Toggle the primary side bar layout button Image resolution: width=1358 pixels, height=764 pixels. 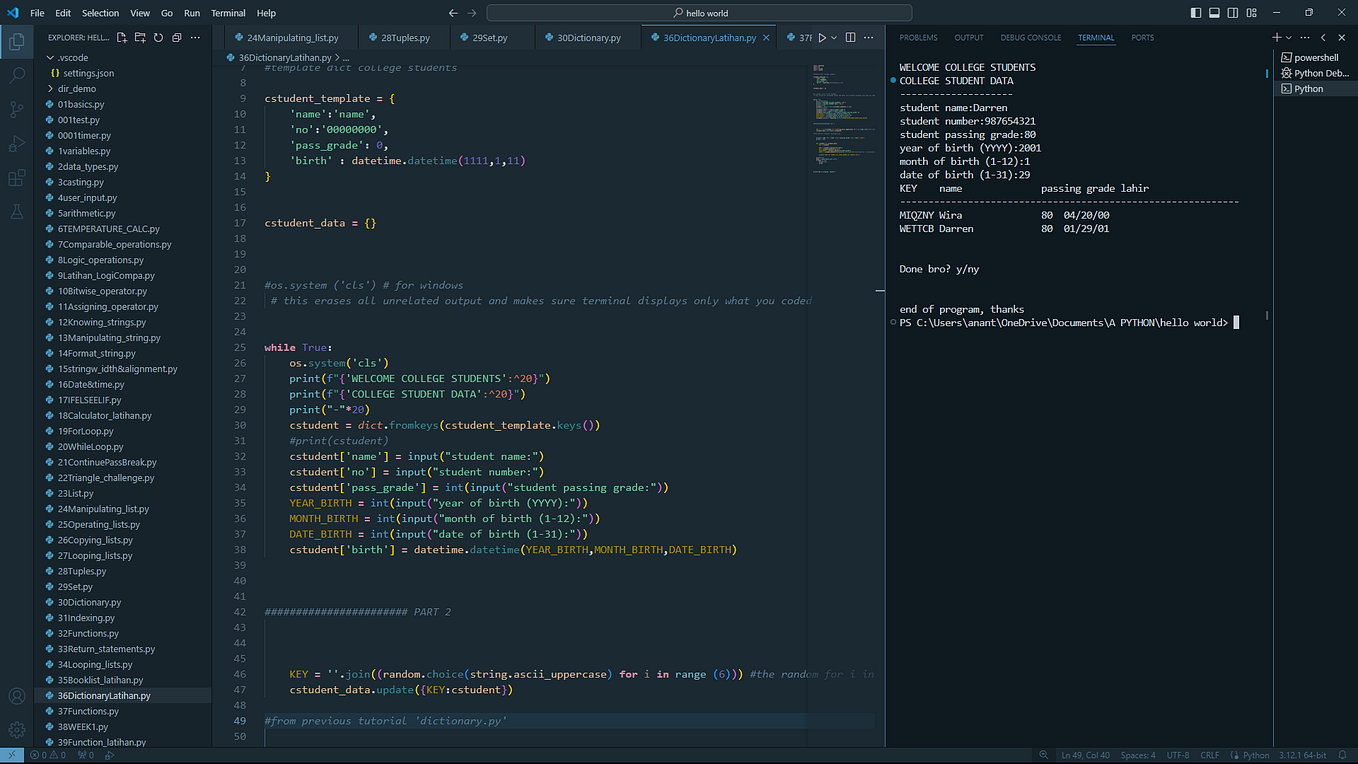[x=1196, y=13]
